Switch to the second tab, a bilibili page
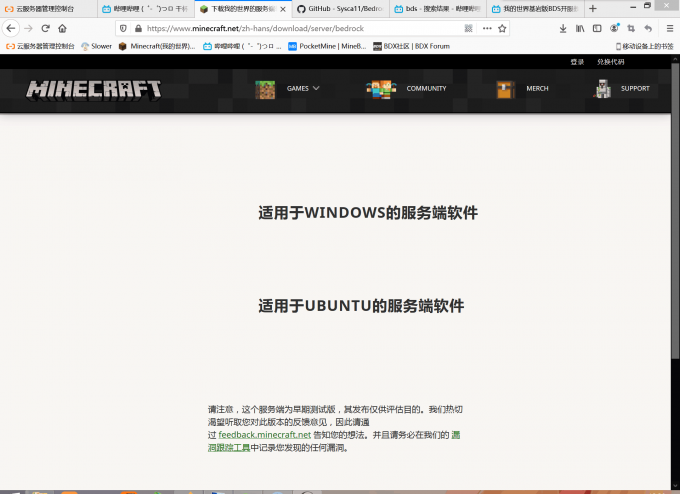 [x=146, y=9]
